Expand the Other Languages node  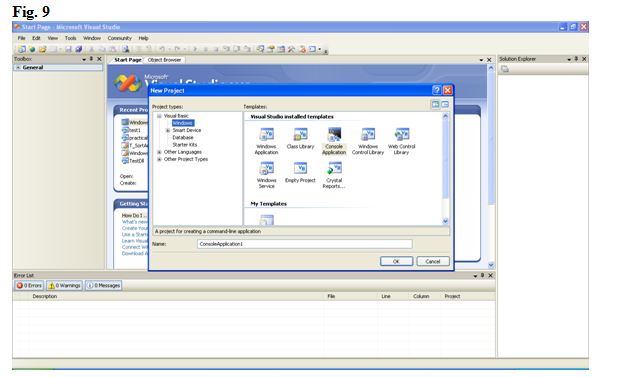[159, 152]
